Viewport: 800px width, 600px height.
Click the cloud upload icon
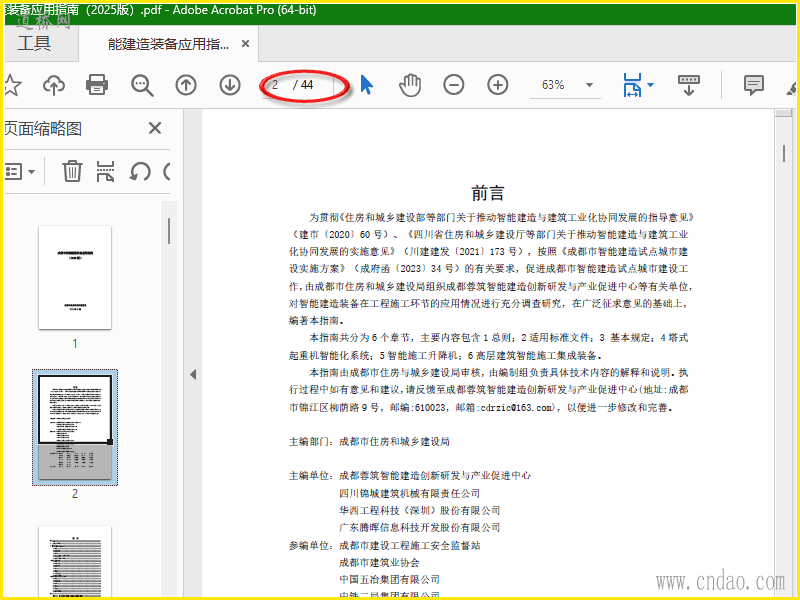pos(54,85)
